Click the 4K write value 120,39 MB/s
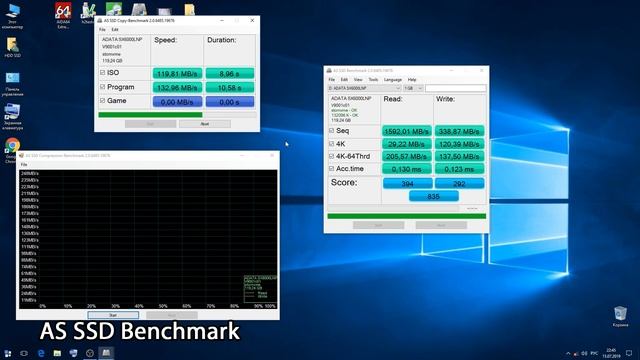The height and width of the screenshot is (360, 640). tap(459, 144)
